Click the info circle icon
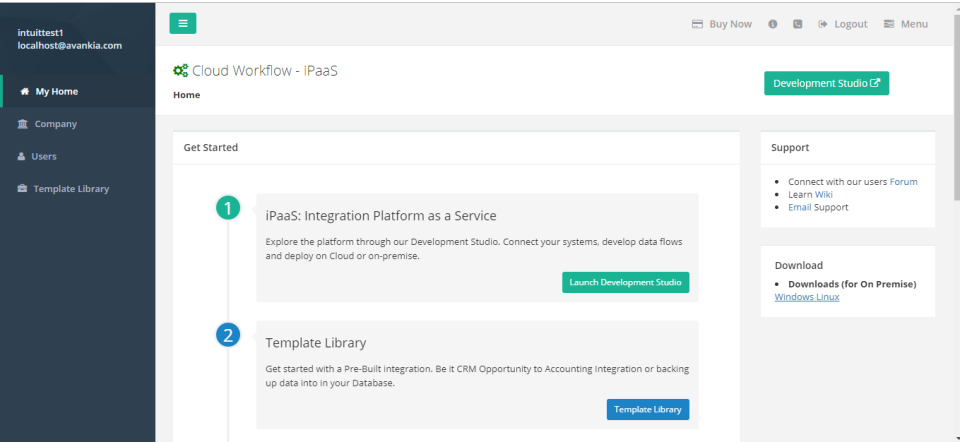This screenshot has width=960, height=442. point(773,24)
